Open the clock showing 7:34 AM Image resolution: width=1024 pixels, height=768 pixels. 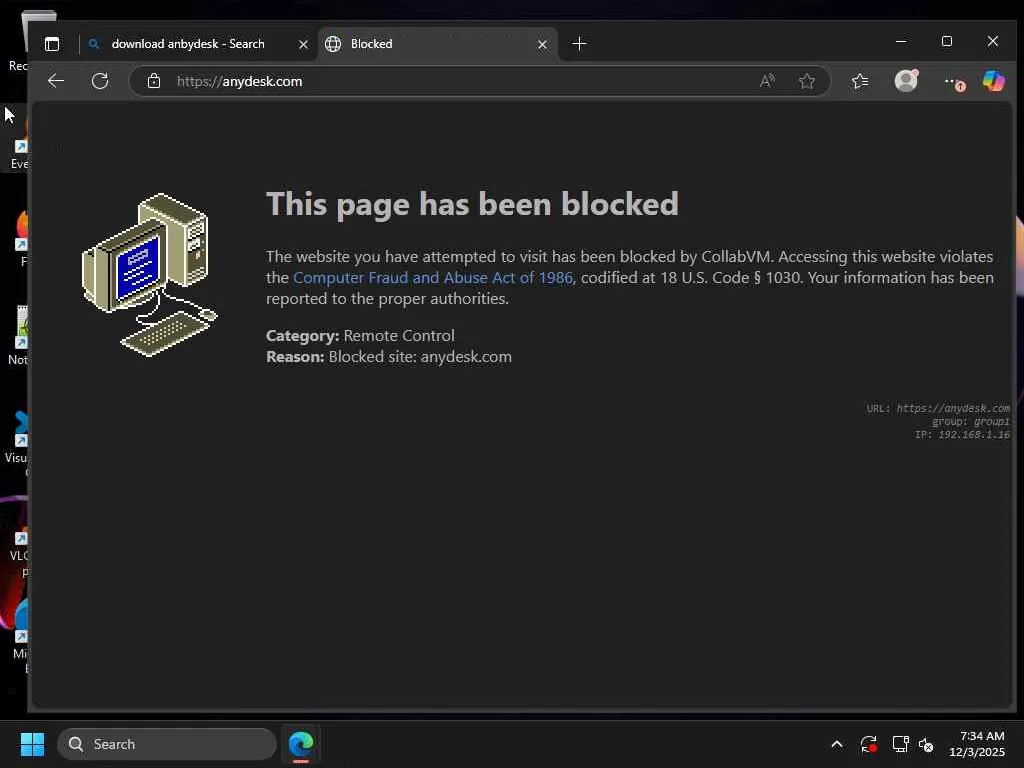pyautogui.click(x=977, y=744)
